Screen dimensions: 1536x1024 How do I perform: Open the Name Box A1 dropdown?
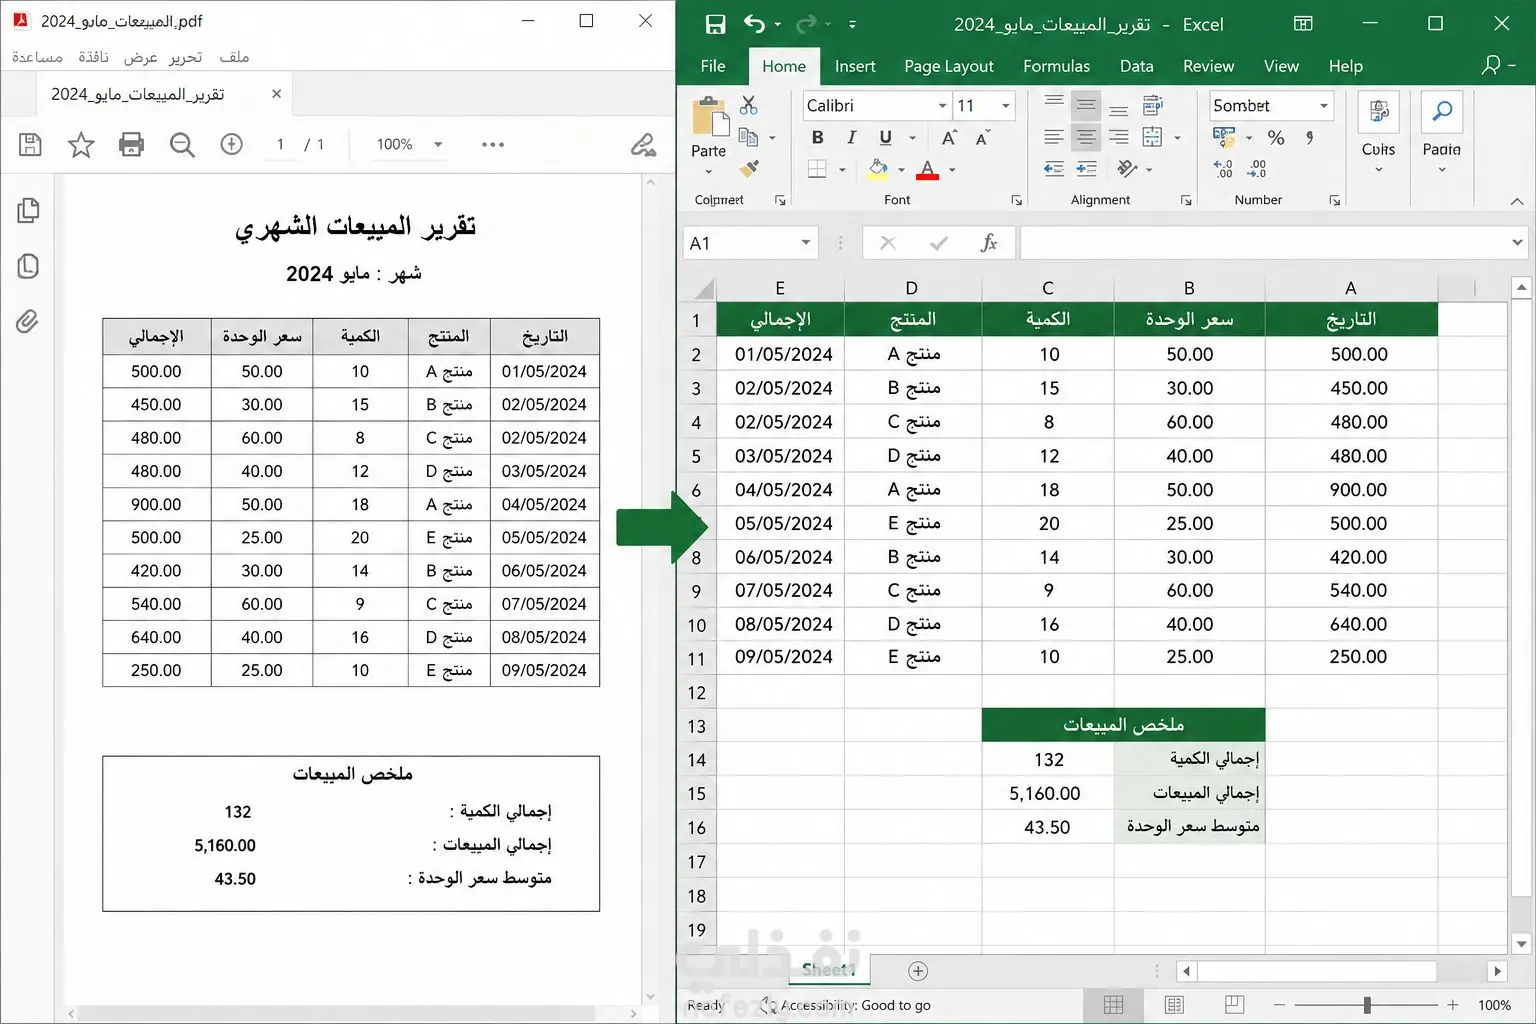point(805,243)
